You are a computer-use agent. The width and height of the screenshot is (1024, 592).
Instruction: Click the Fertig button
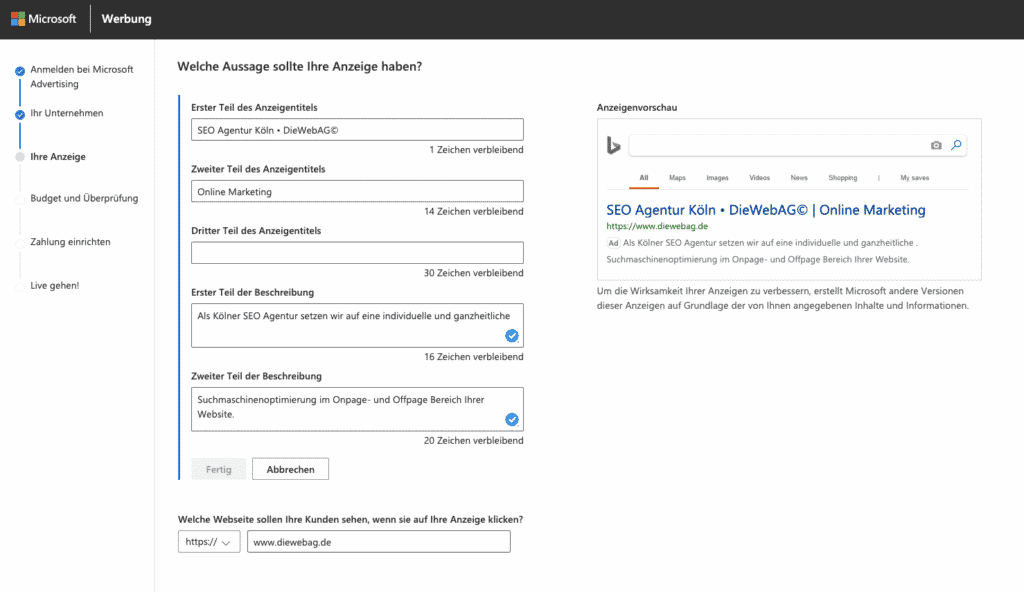coord(219,469)
